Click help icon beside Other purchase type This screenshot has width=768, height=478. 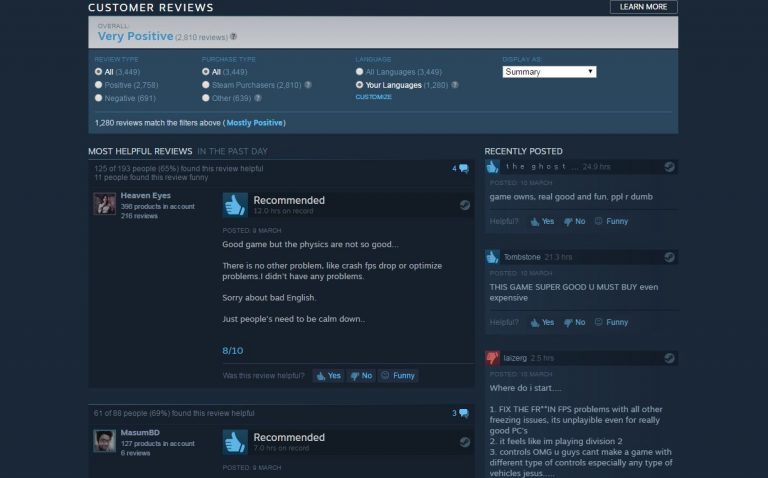click(258, 98)
